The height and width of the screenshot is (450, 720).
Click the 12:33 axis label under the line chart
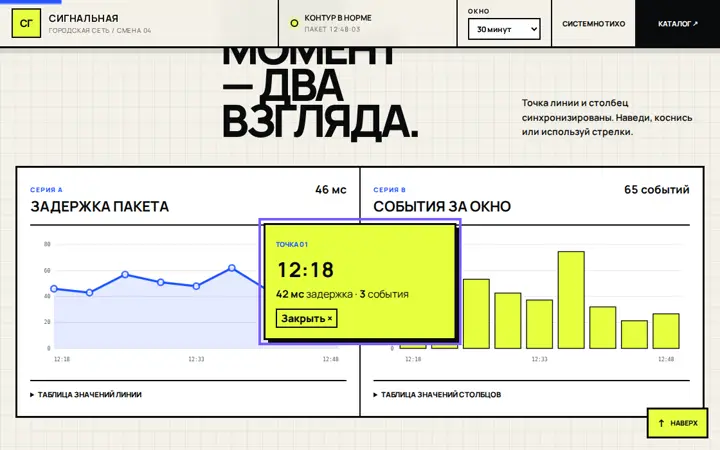(x=196, y=359)
